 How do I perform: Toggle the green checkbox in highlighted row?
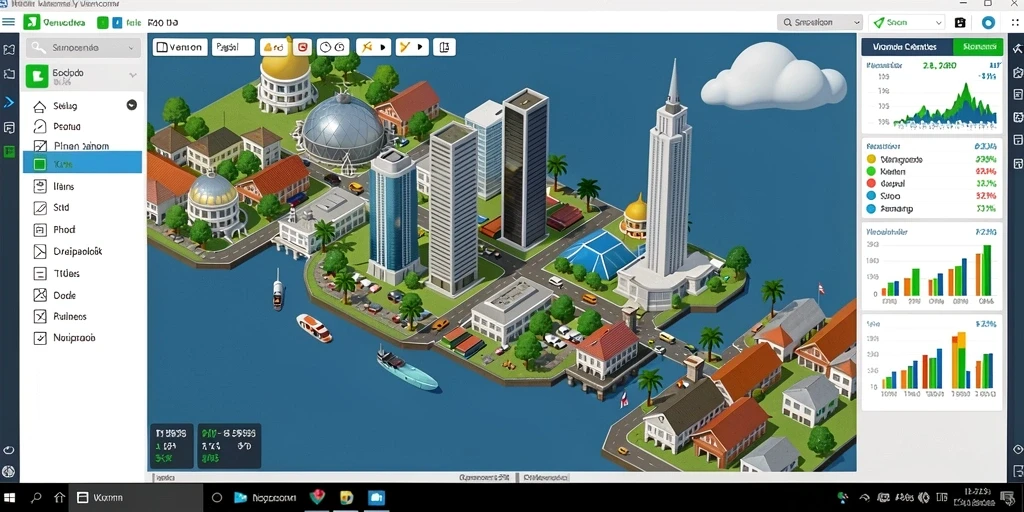(x=40, y=164)
